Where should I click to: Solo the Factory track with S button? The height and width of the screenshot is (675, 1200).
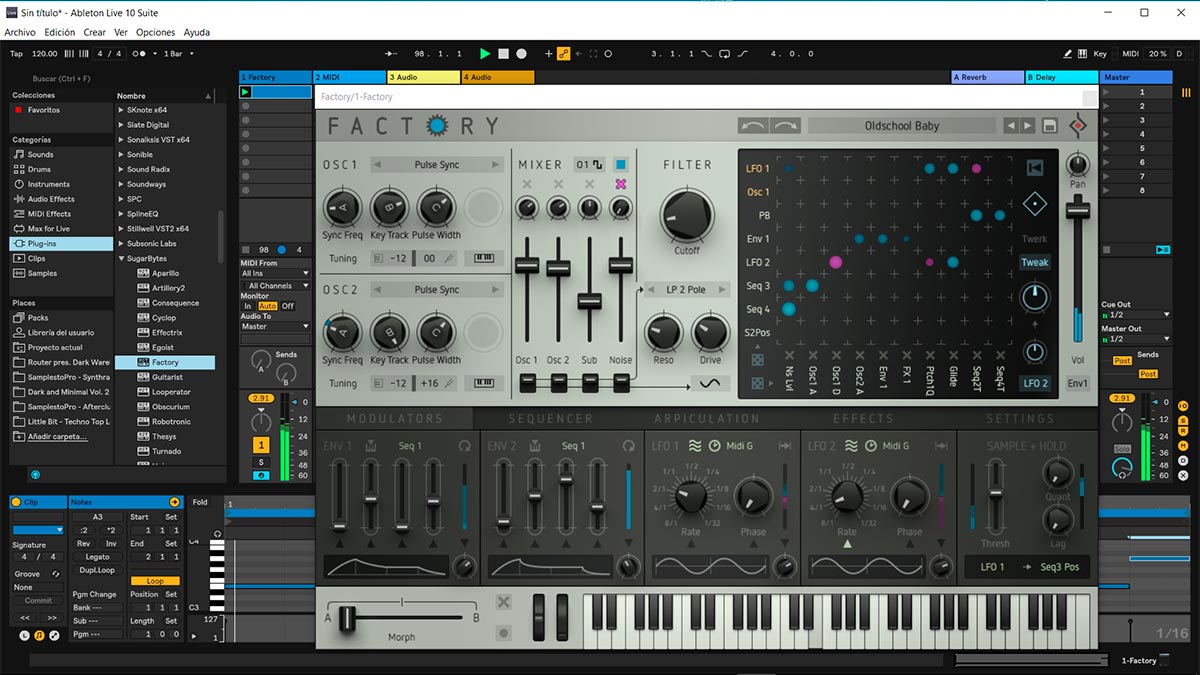(x=261, y=462)
